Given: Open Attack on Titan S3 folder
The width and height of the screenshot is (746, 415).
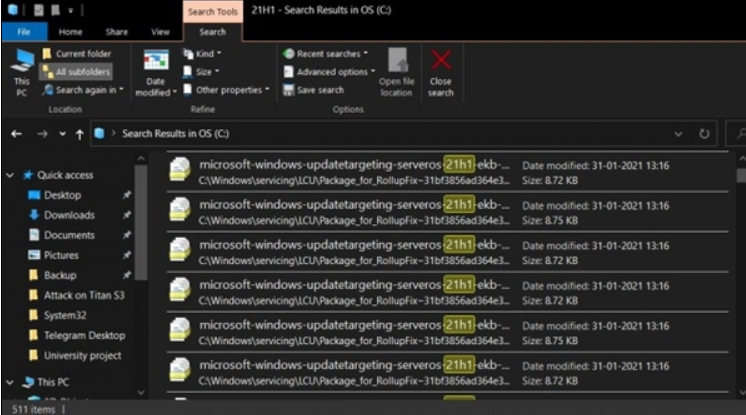Looking at the screenshot, I should tap(84, 295).
